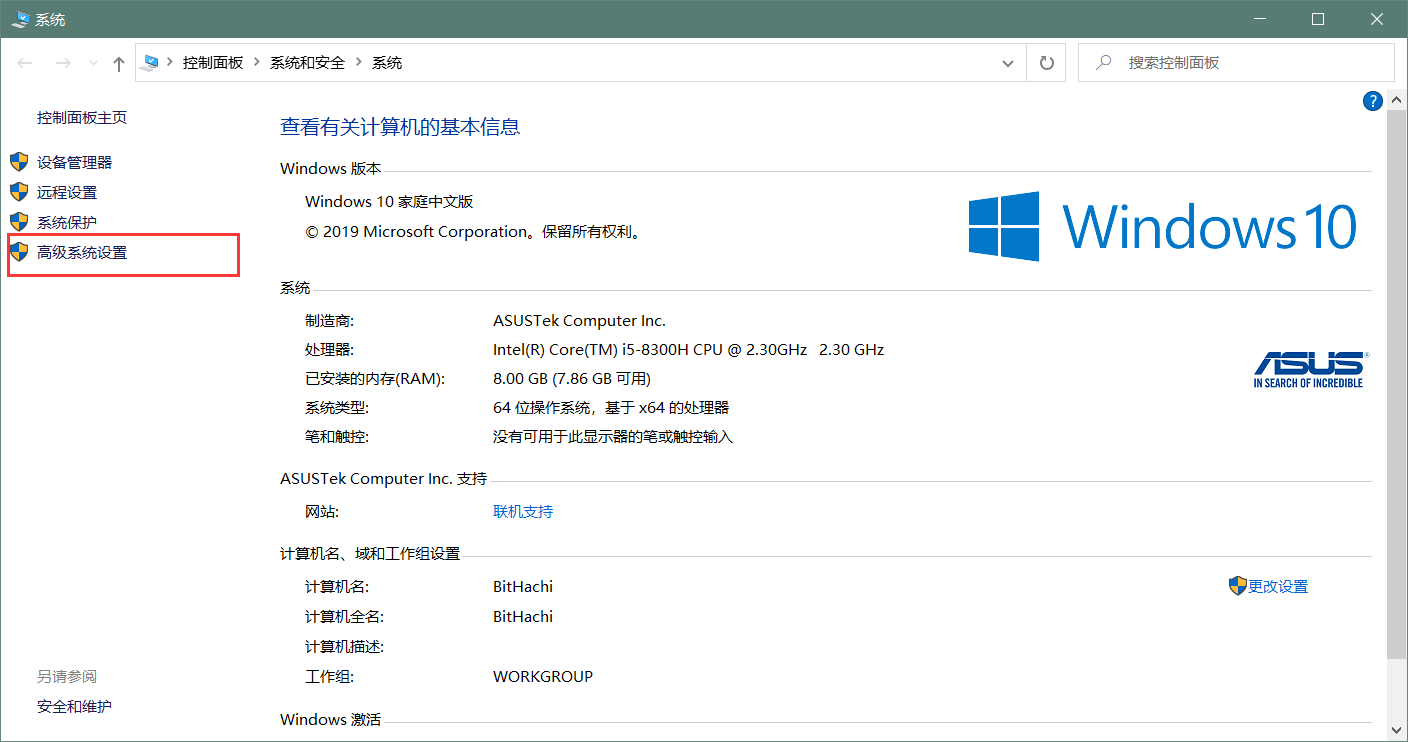Screen dimensions: 1408x742
Task: Refresh the page with the refresh button
Action: pos(1047,63)
